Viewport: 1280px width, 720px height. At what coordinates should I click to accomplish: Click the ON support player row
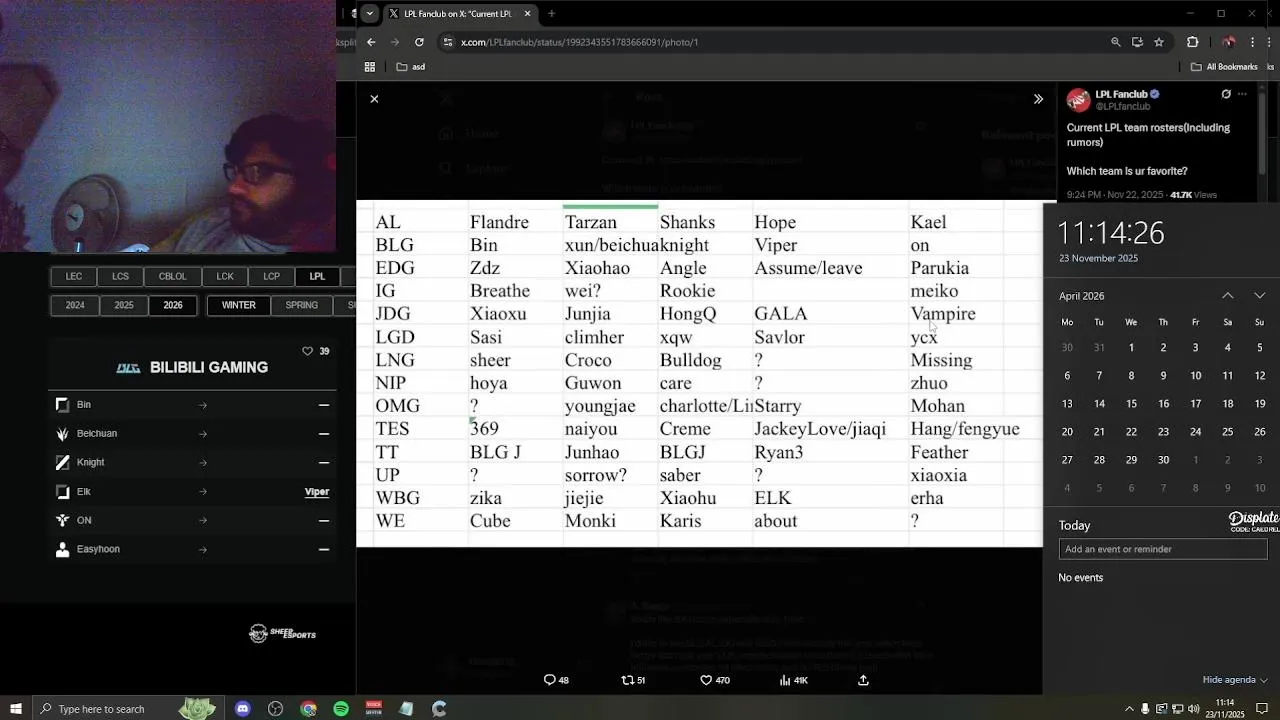pyautogui.click(x=192, y=520)
